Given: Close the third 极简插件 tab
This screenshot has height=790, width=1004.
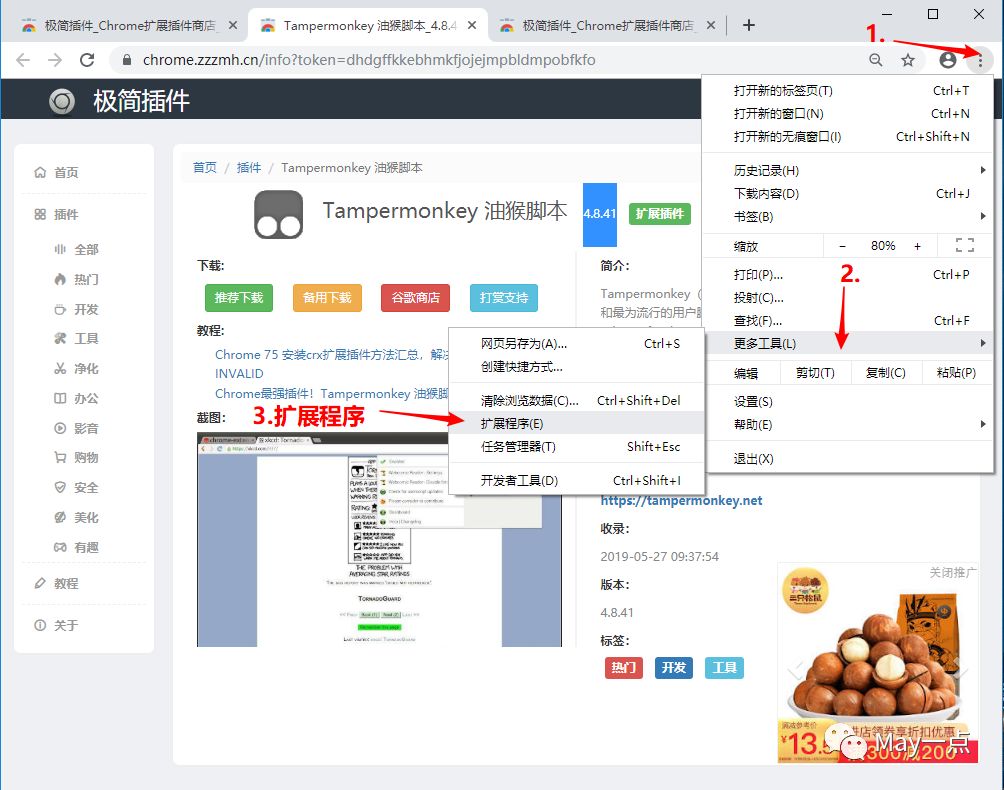Looking at the screenshot, I should (711, 25).
